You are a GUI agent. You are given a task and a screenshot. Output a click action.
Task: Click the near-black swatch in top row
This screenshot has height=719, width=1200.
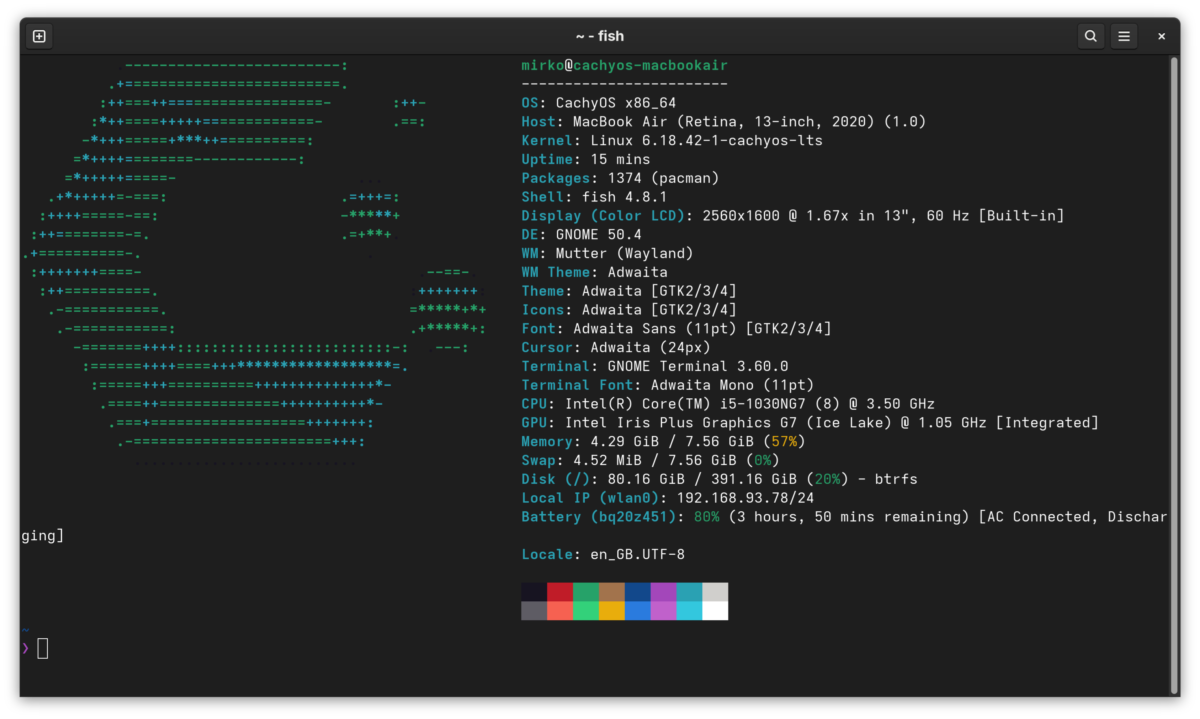[534, 592]
